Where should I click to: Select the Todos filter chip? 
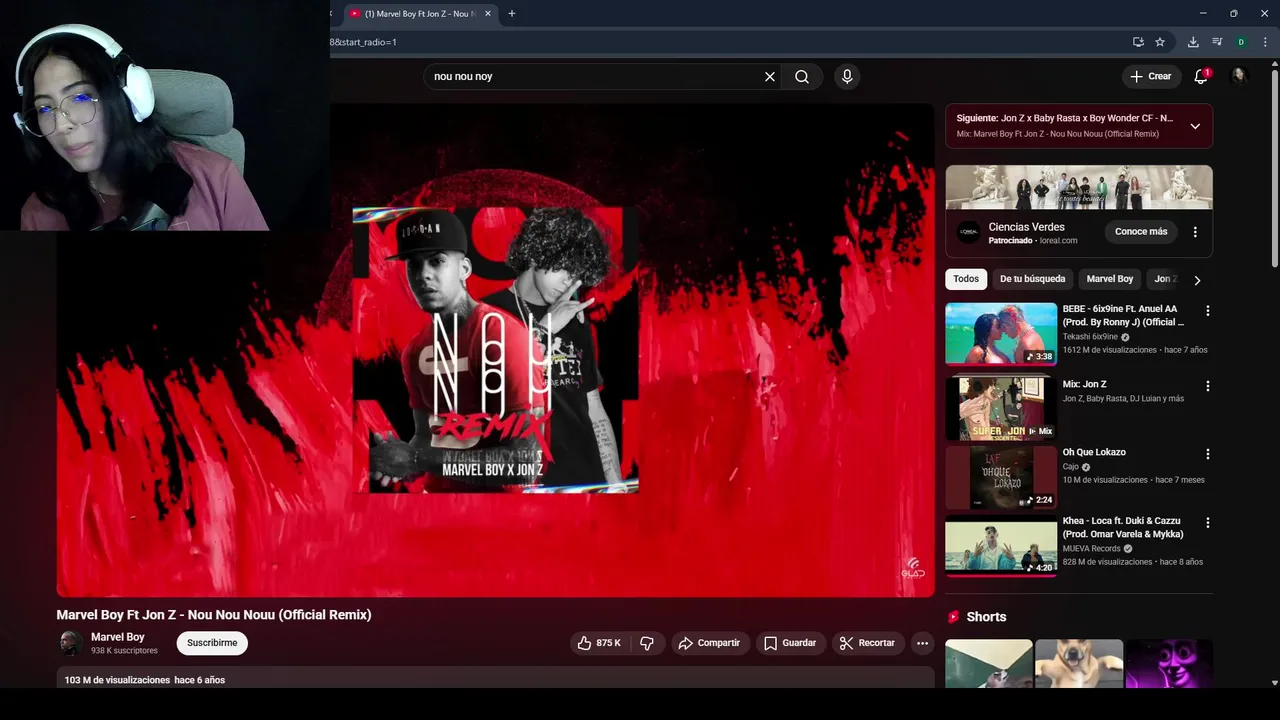966,279
